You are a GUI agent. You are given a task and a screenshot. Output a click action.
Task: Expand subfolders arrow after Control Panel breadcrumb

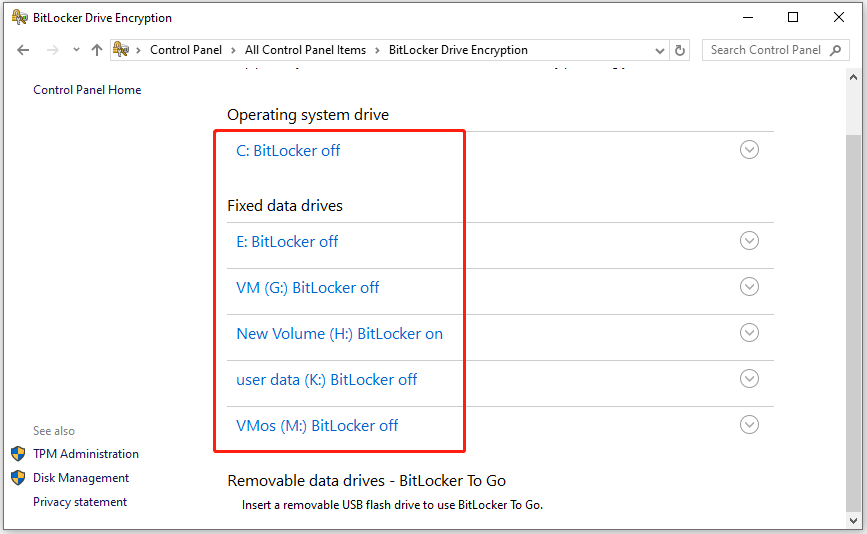coord(233,50)
